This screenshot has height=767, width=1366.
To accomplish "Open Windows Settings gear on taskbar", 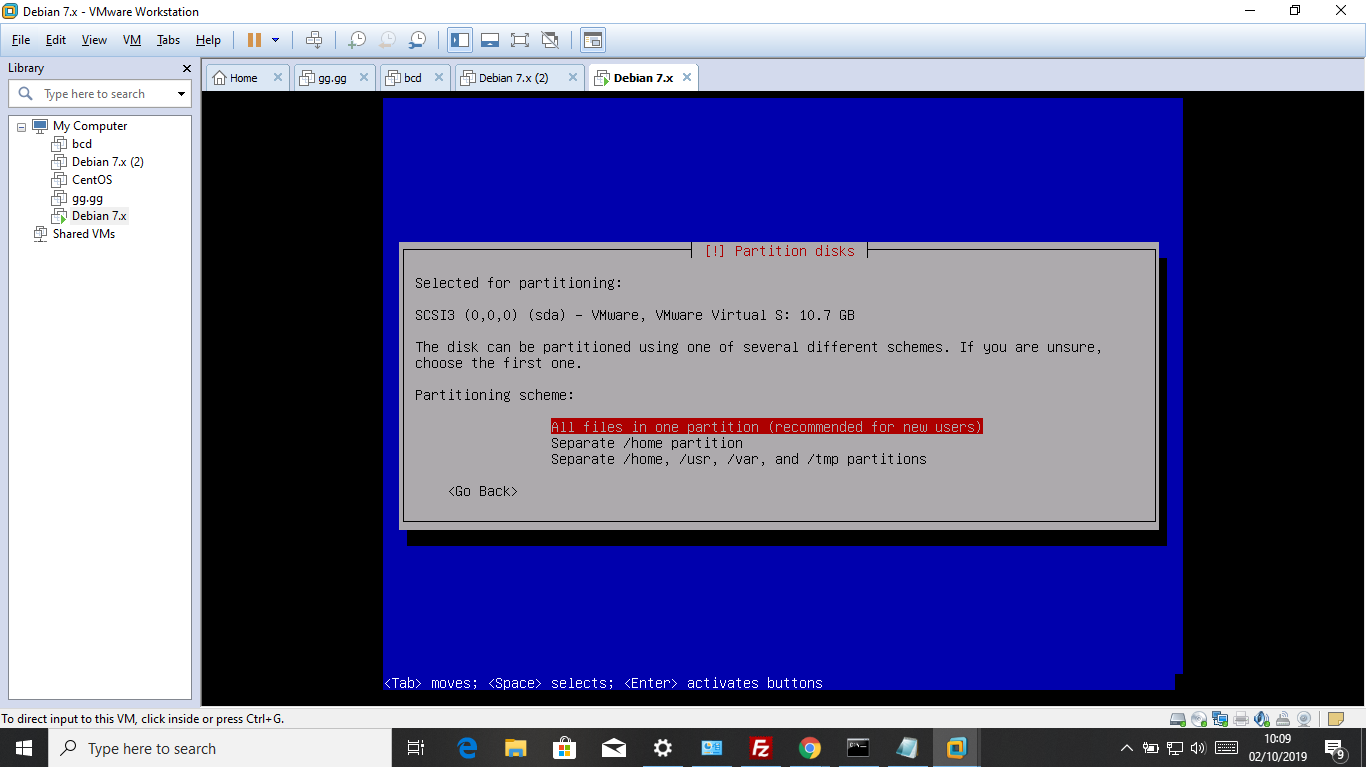I will [663, 748].
